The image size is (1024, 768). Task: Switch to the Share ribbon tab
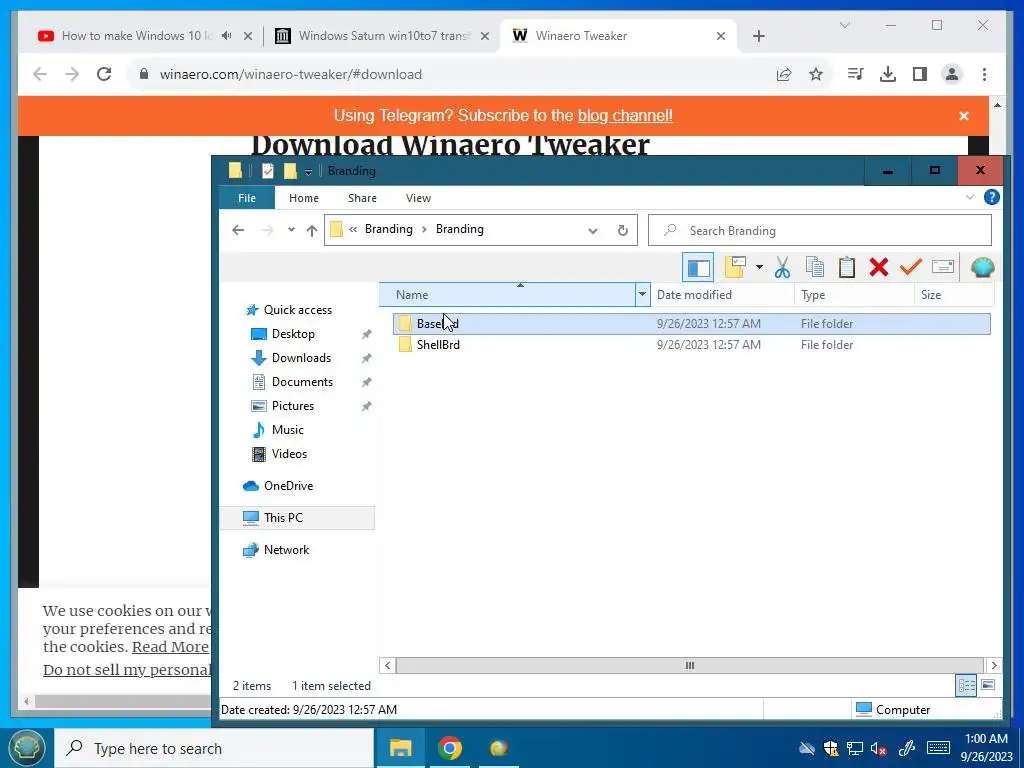click(362, 198)
